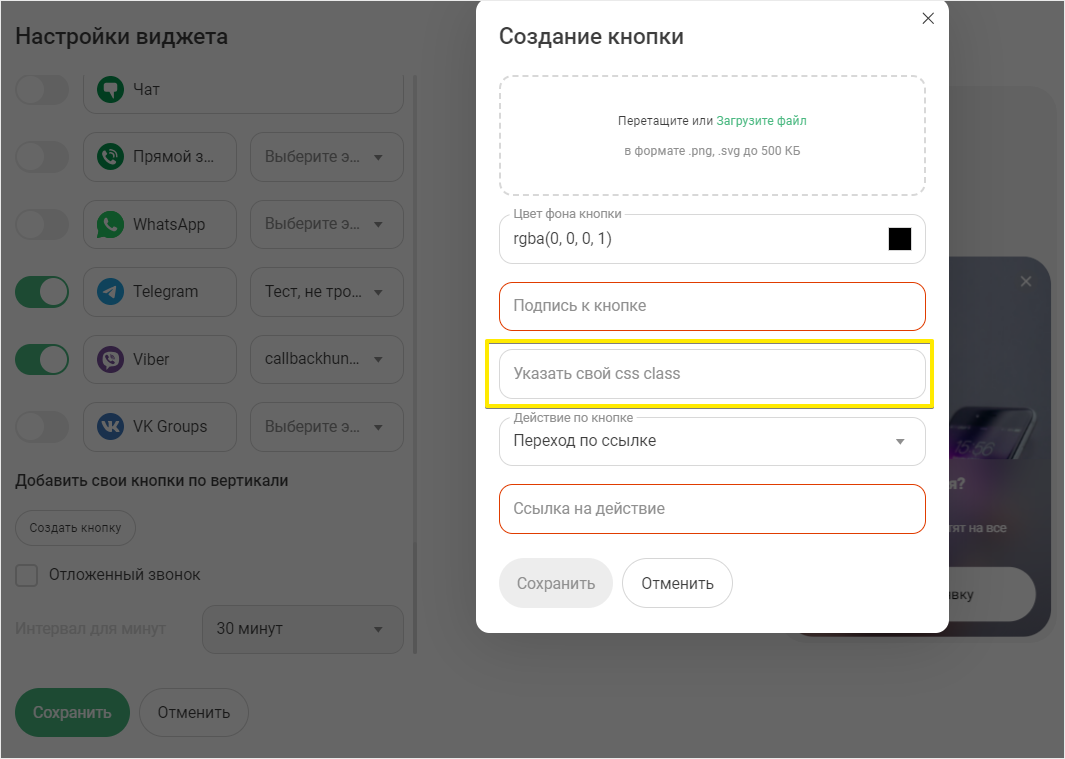This screenshot has height=759, width=1065.
Task: Click the WhatsApp channel label
Action: [x=169, y=224]
